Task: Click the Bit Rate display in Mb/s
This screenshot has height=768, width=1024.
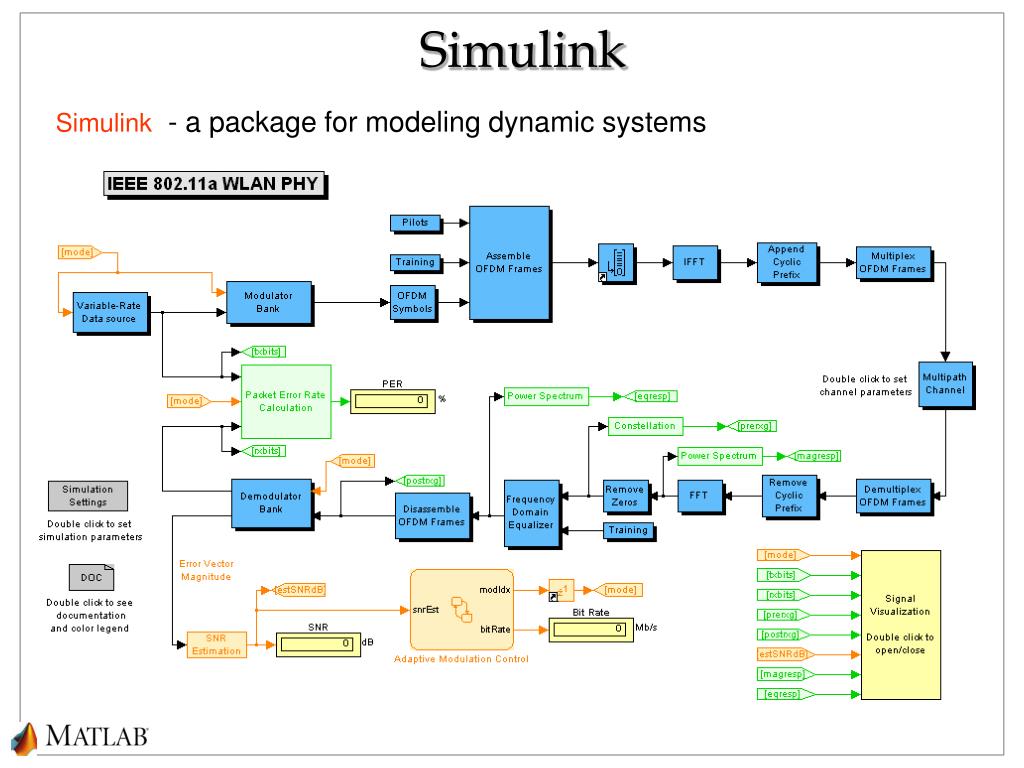Action: pyautogui.click(x=590, y=630)
